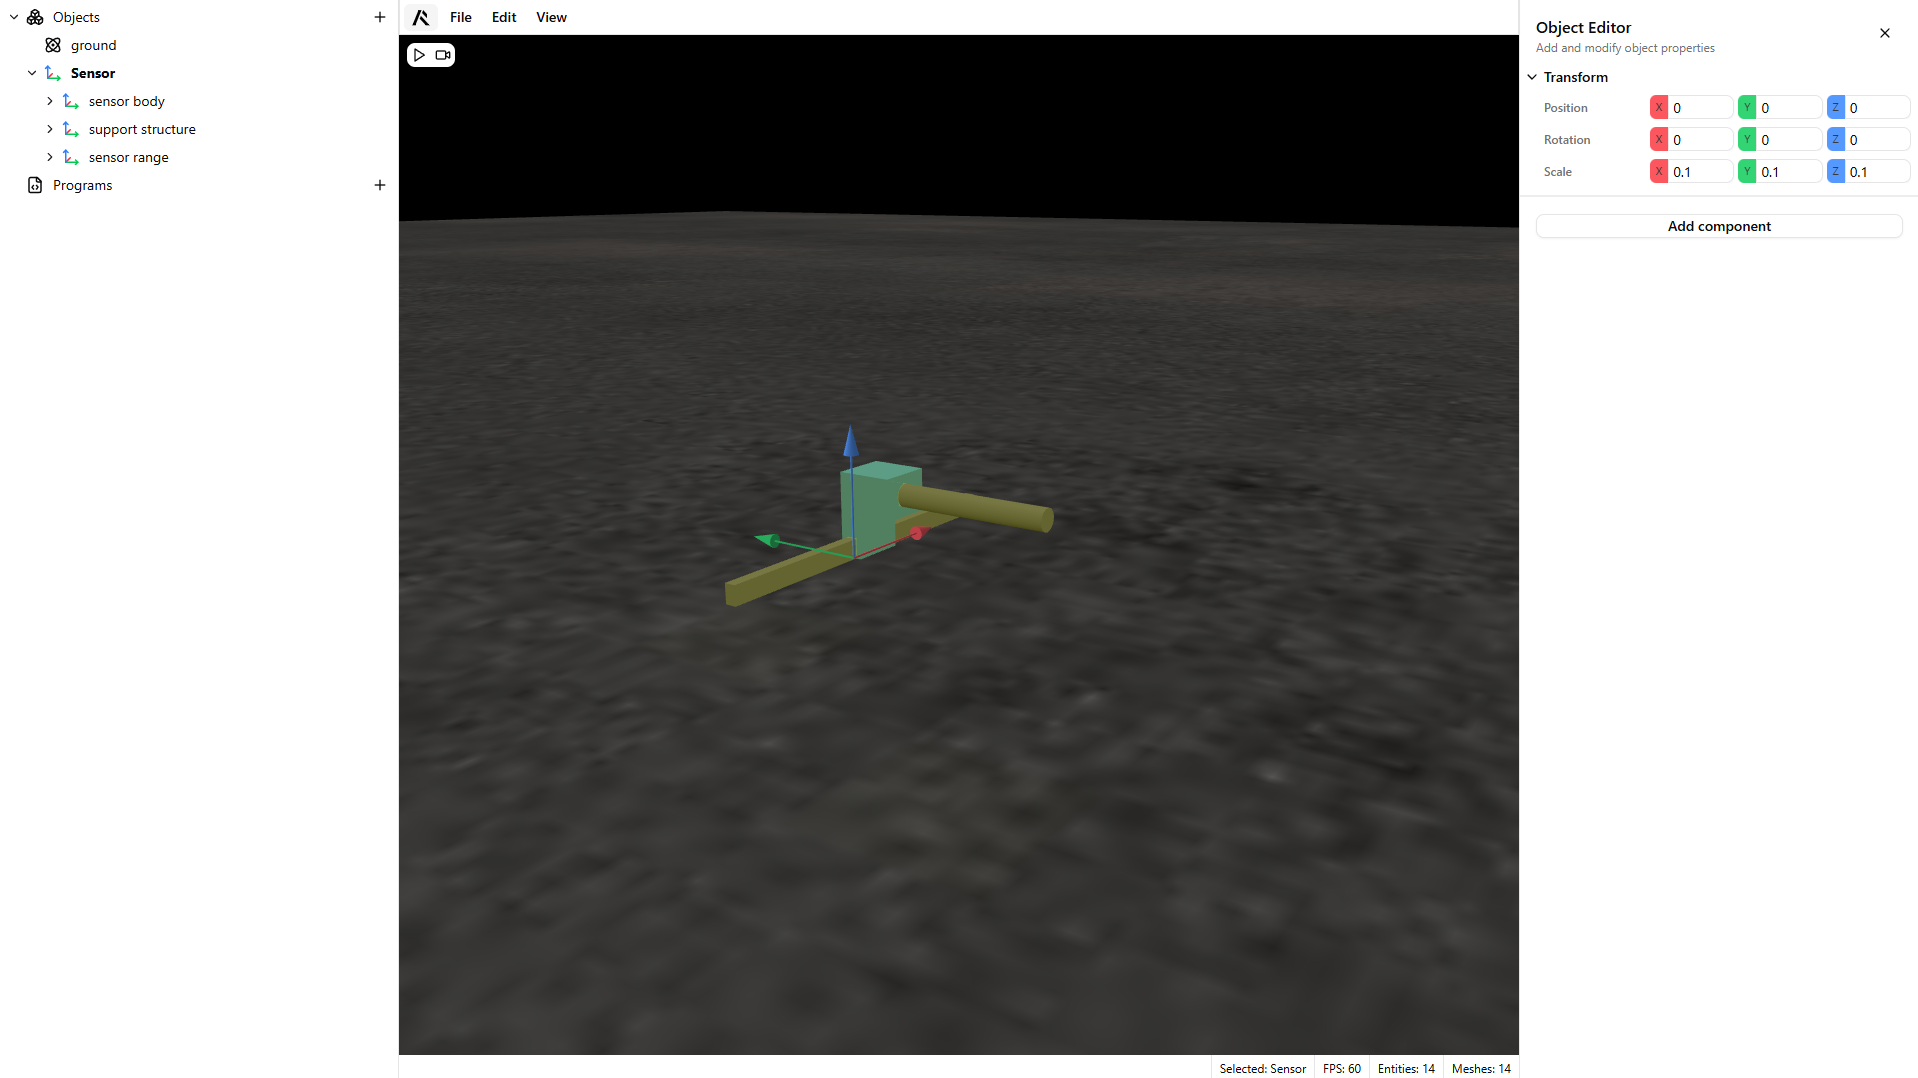Screen dimensions: 1918x1078
Task: Click the play simulation icon
Action: (420, 55)
